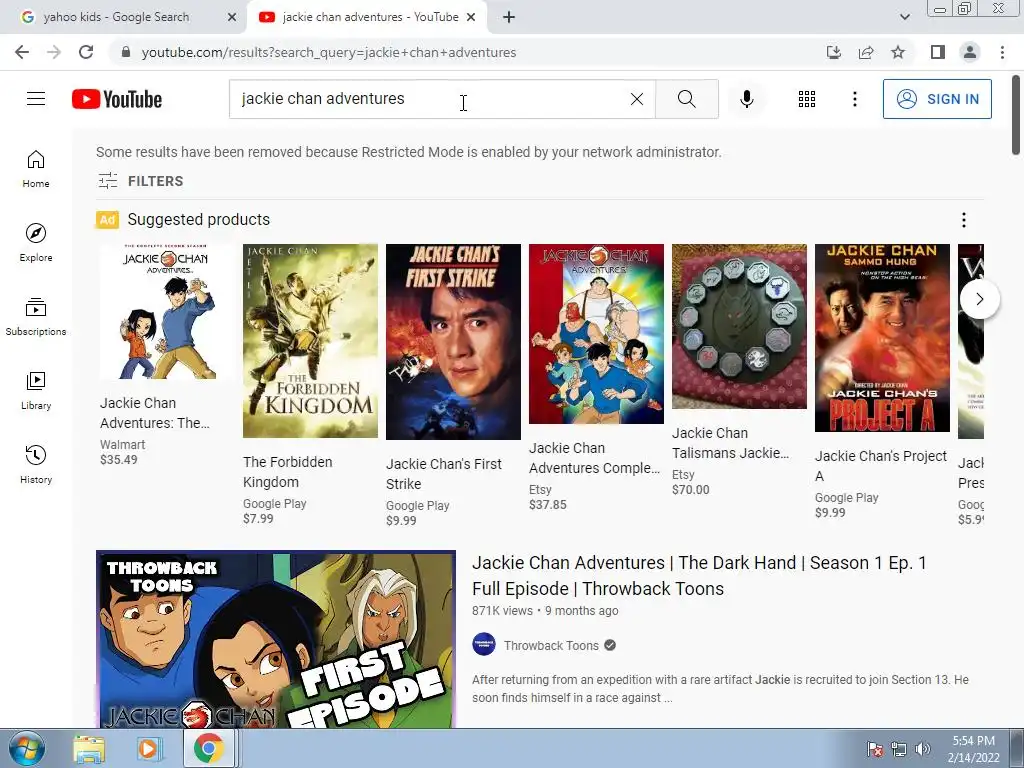Click the $35.49 Walmart price

pyautogui.click(x=119, y=460)
